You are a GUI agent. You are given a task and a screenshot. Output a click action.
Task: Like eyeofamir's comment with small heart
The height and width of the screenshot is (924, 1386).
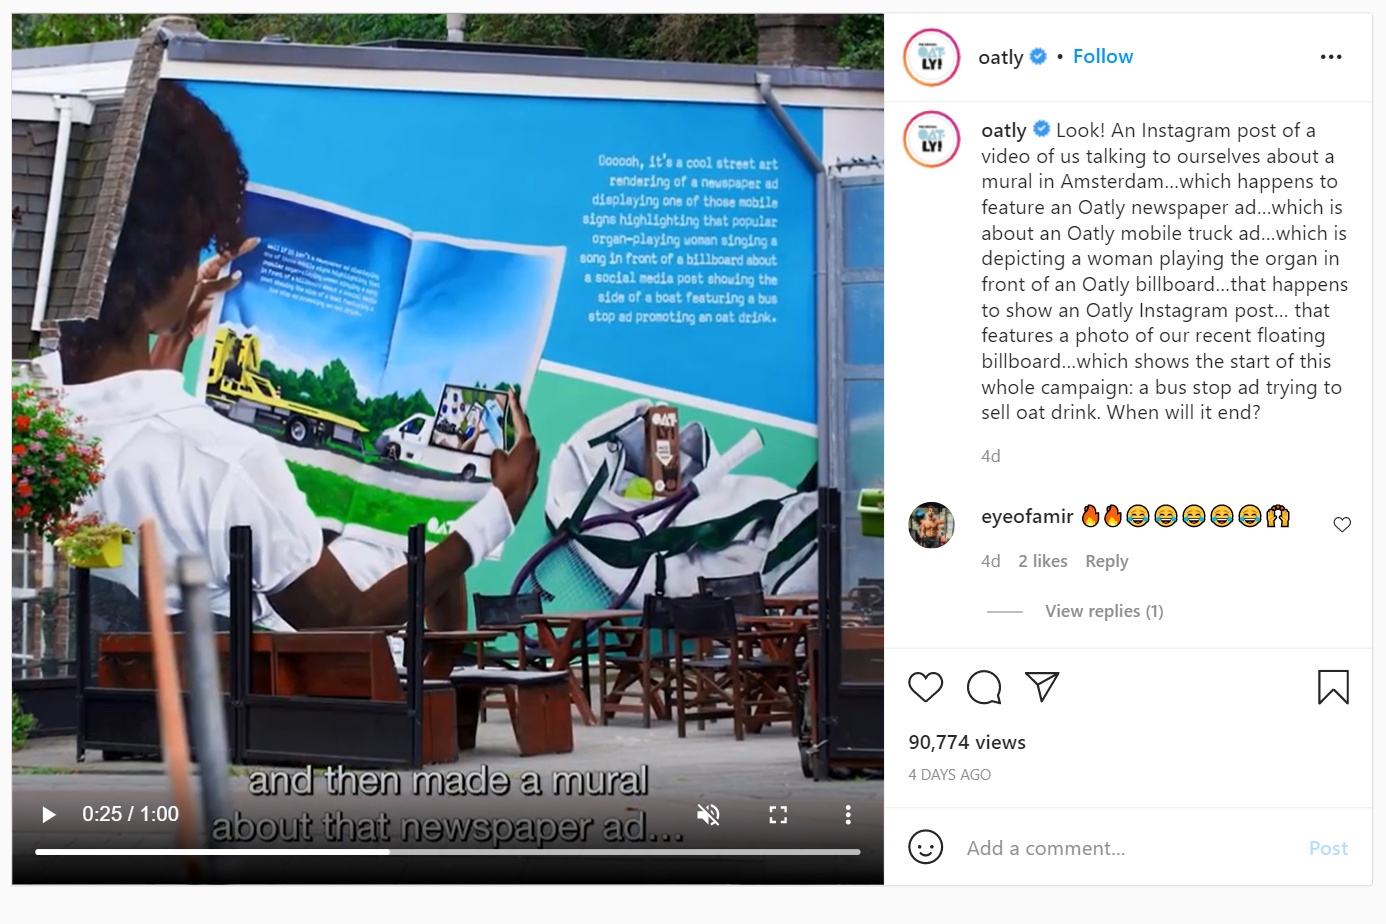coord(1342,524)
